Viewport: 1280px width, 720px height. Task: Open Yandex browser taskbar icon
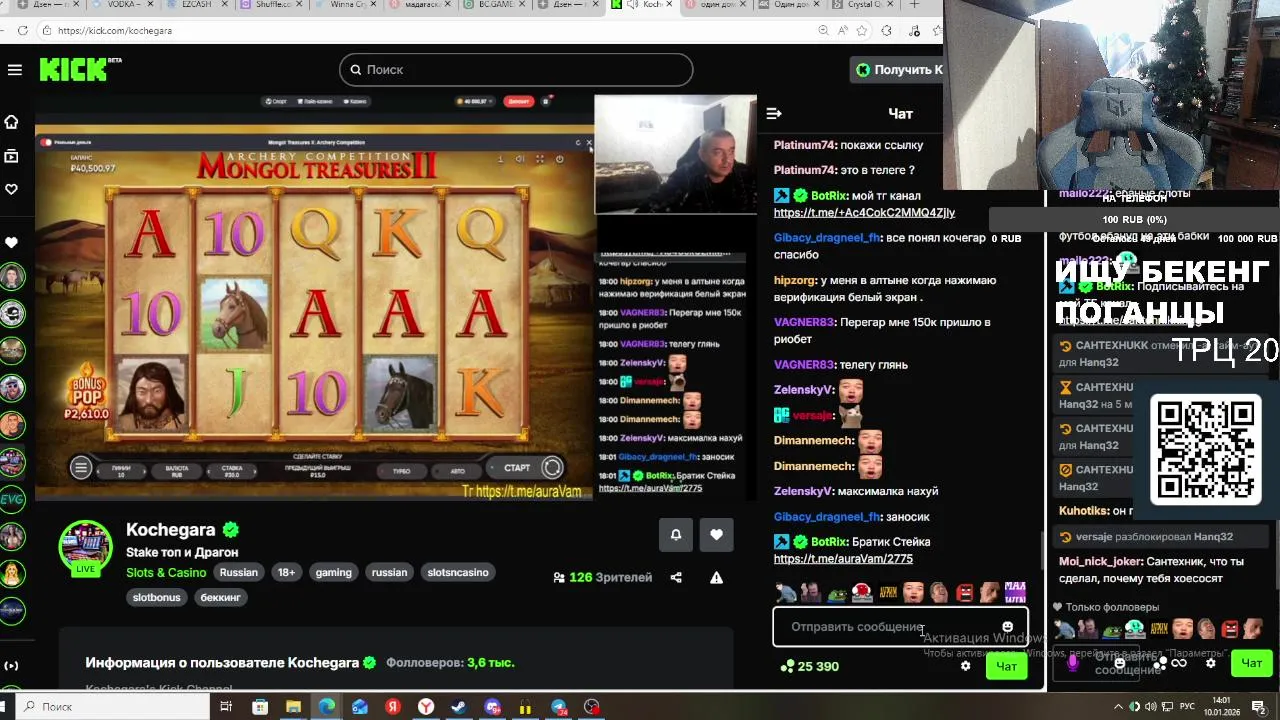click(426, 707)
